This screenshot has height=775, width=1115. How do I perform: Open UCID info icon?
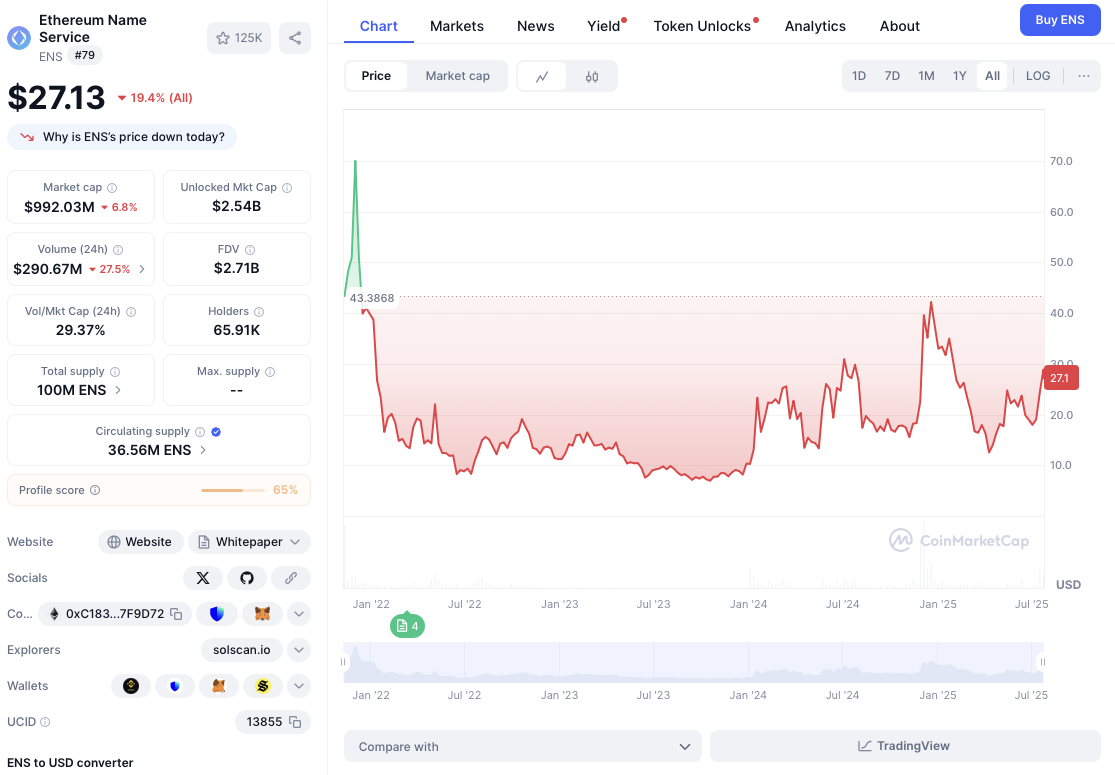(46, 722)
